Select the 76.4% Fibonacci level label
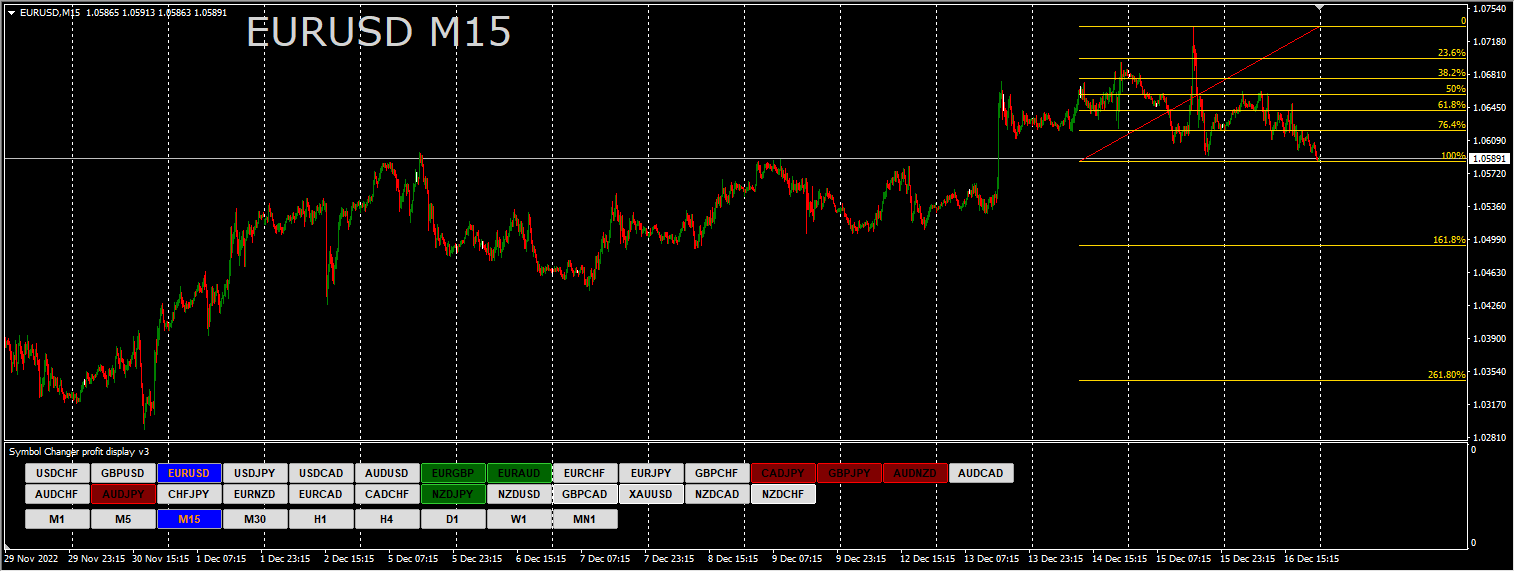The height and width of the screenshot is (572, 1515). pos(1451,125)
